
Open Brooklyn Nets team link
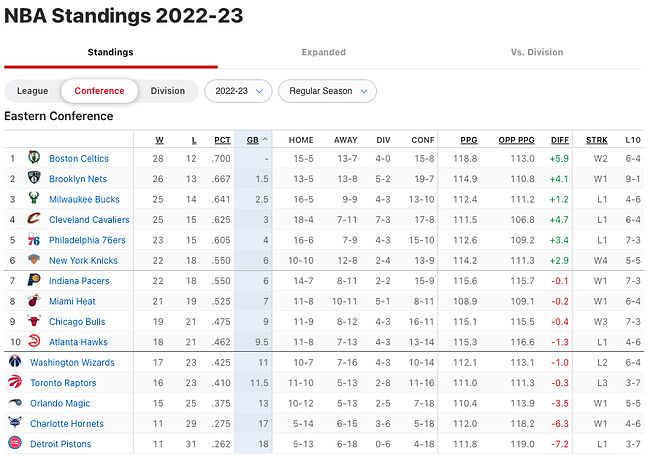click(x=78, y=179)
